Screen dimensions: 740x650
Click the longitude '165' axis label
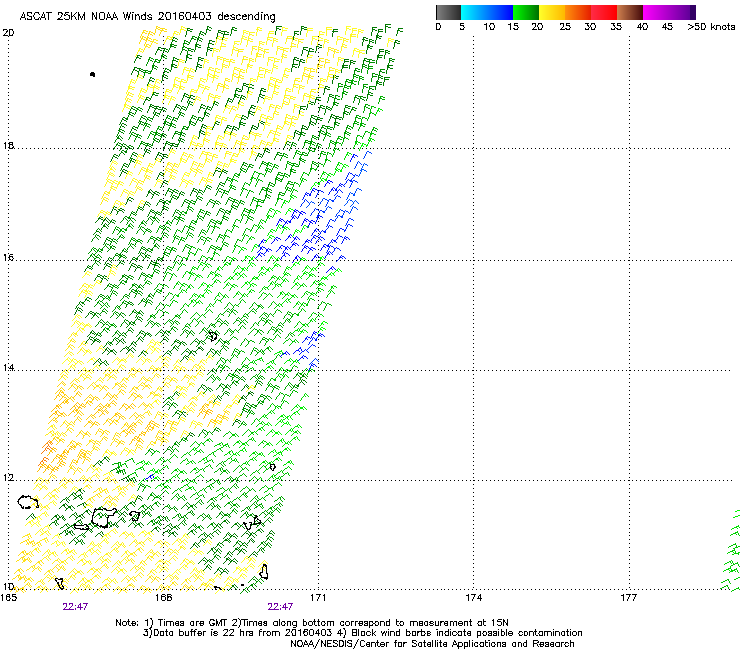coord(8,598)
